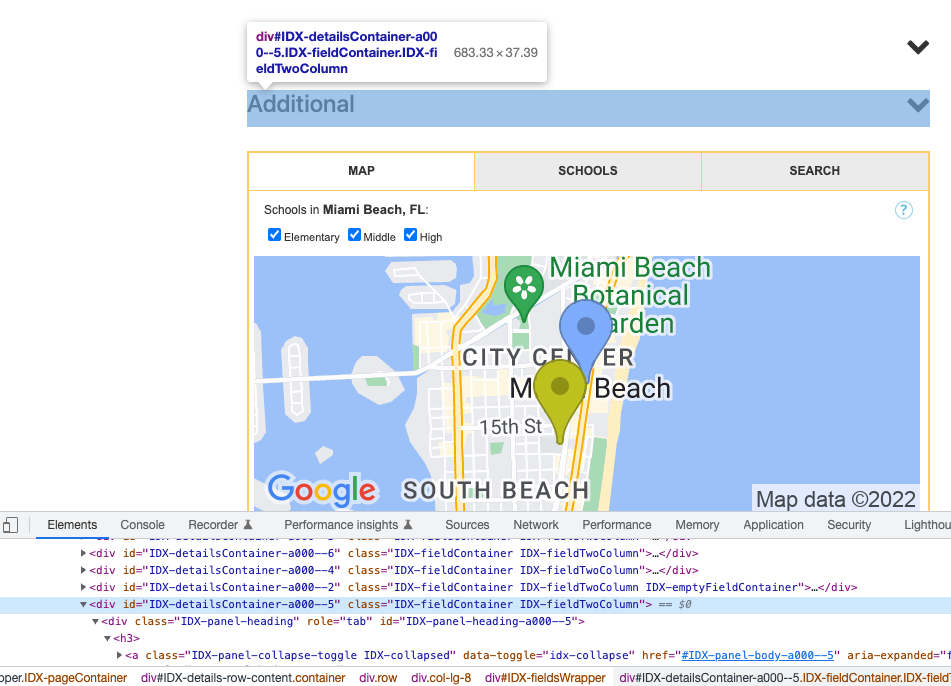951x686 pixels.
Task: Switch to the SCHOOLS tab
Action: click(587, 171)
